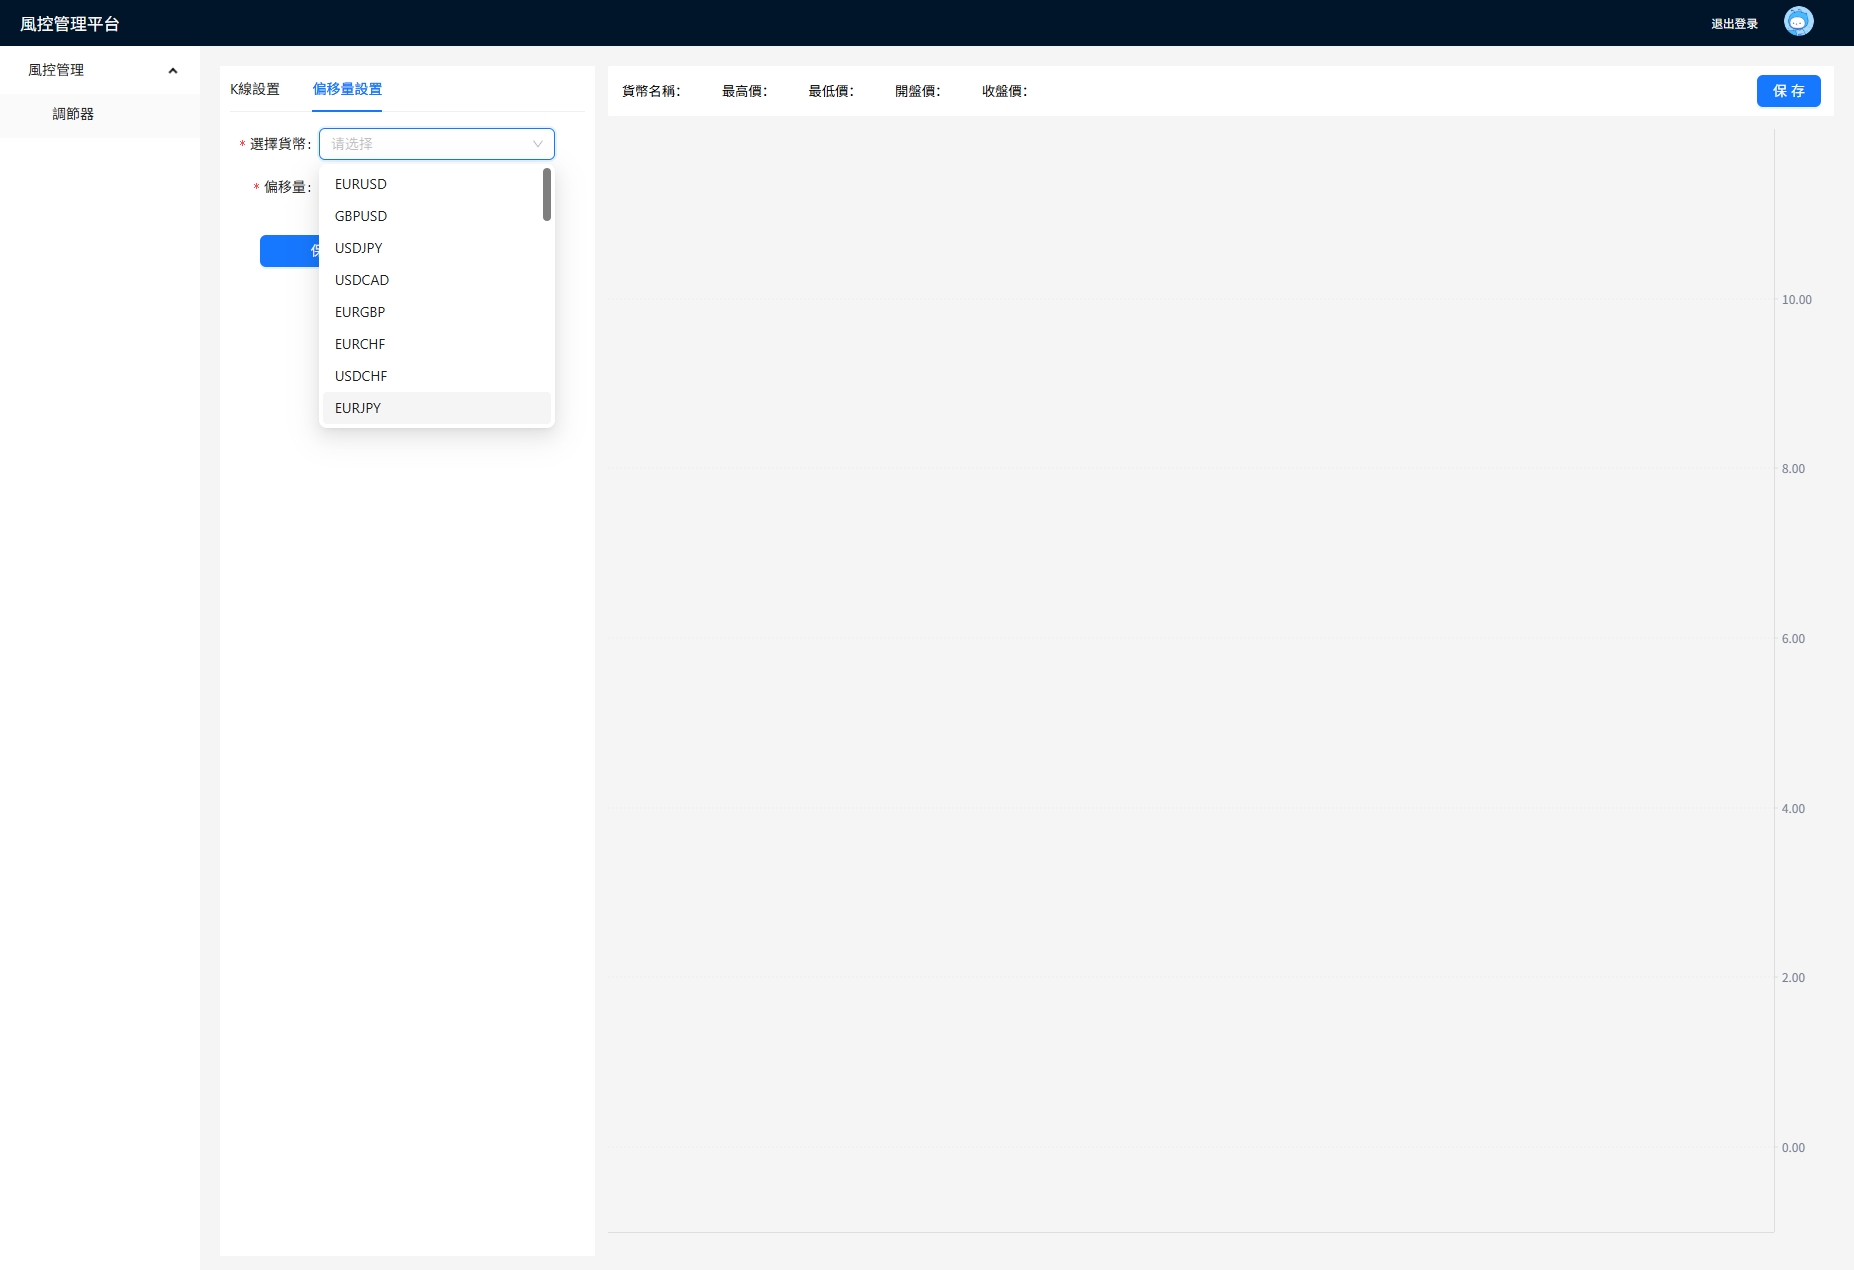Click the user avatar icon
The image size is (1854, 1270).
click(1798, 22)
